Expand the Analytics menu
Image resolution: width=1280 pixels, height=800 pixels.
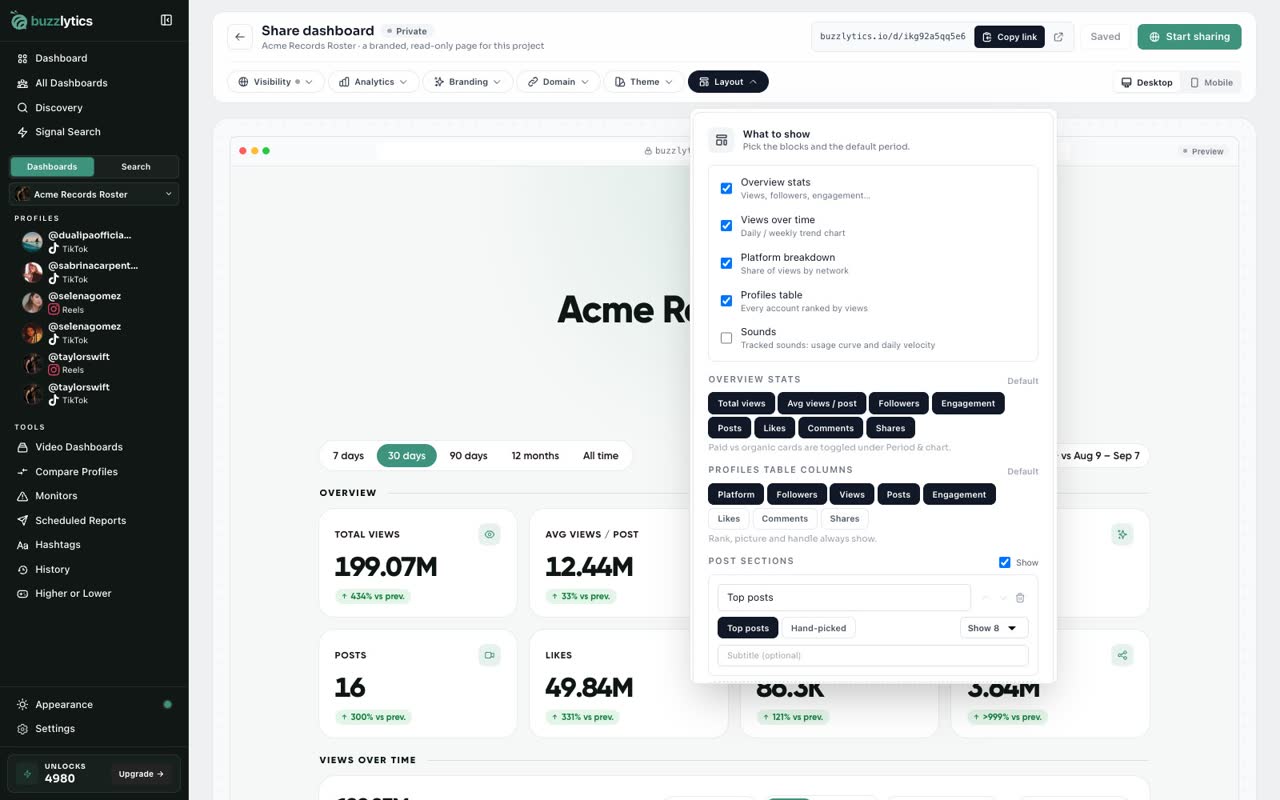coord(374,82)
